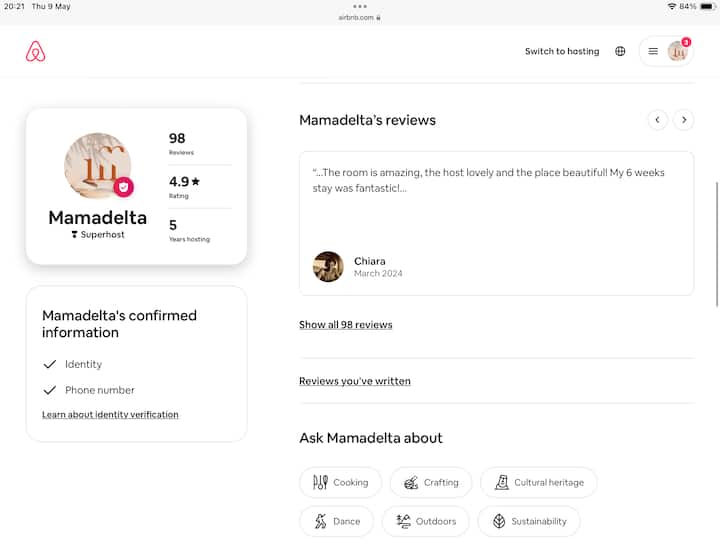Click Chiara's reviewer avatar
Screen dimensions: 720x540
(x=328, y=267)
